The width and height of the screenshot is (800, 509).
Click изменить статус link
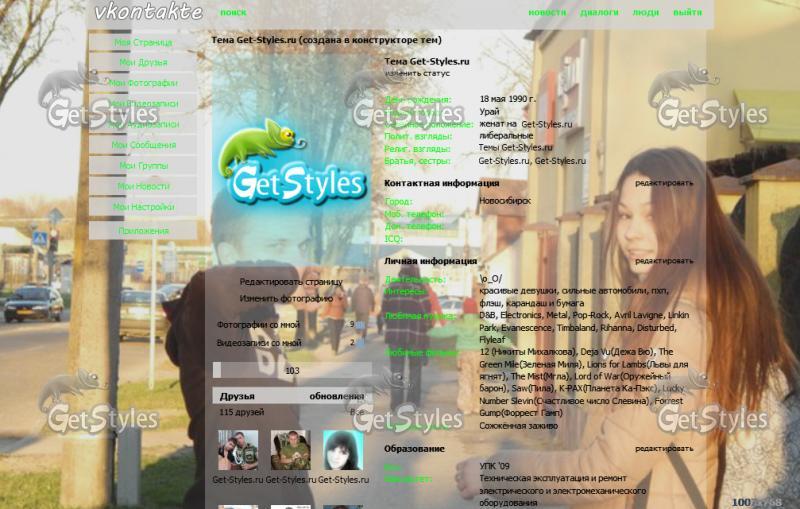(x=417, y=73)
